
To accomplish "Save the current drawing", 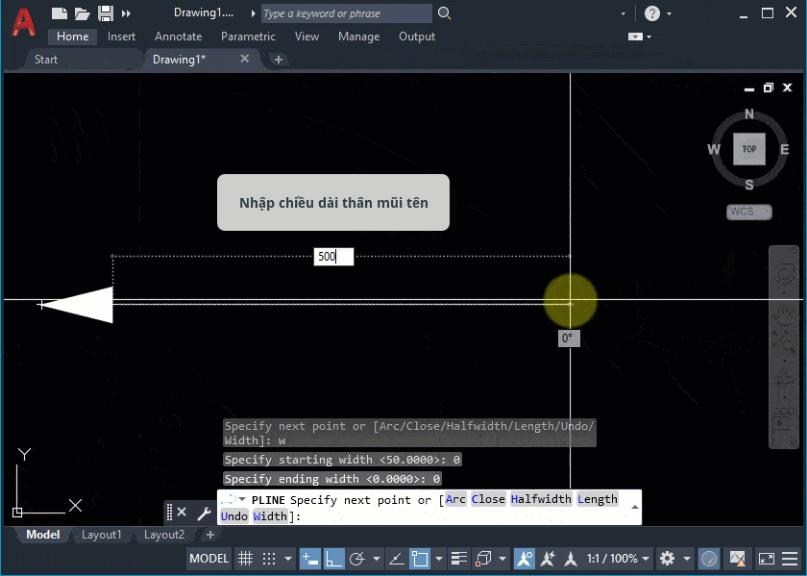I will (x=104, y=12).
